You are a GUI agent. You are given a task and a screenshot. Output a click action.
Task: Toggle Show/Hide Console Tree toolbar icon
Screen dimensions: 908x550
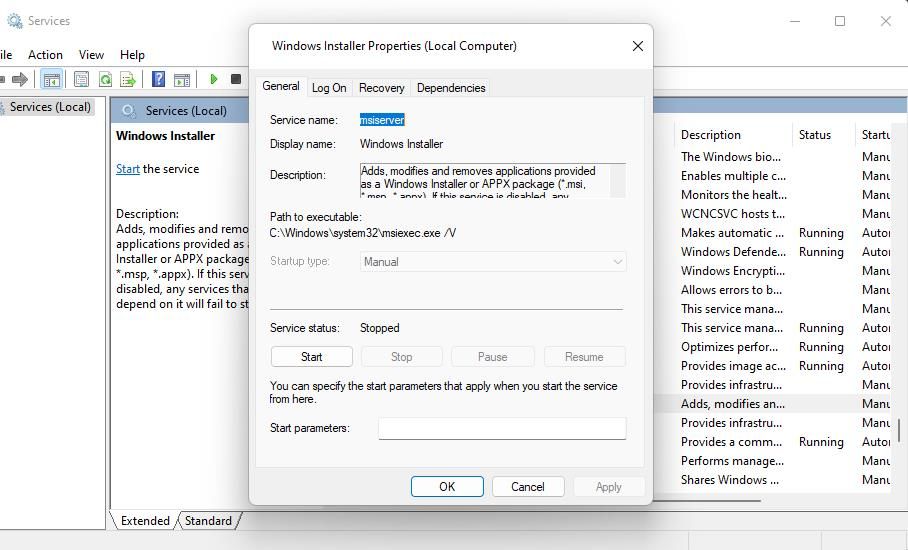pyautogui.click(x=52, y=79)
